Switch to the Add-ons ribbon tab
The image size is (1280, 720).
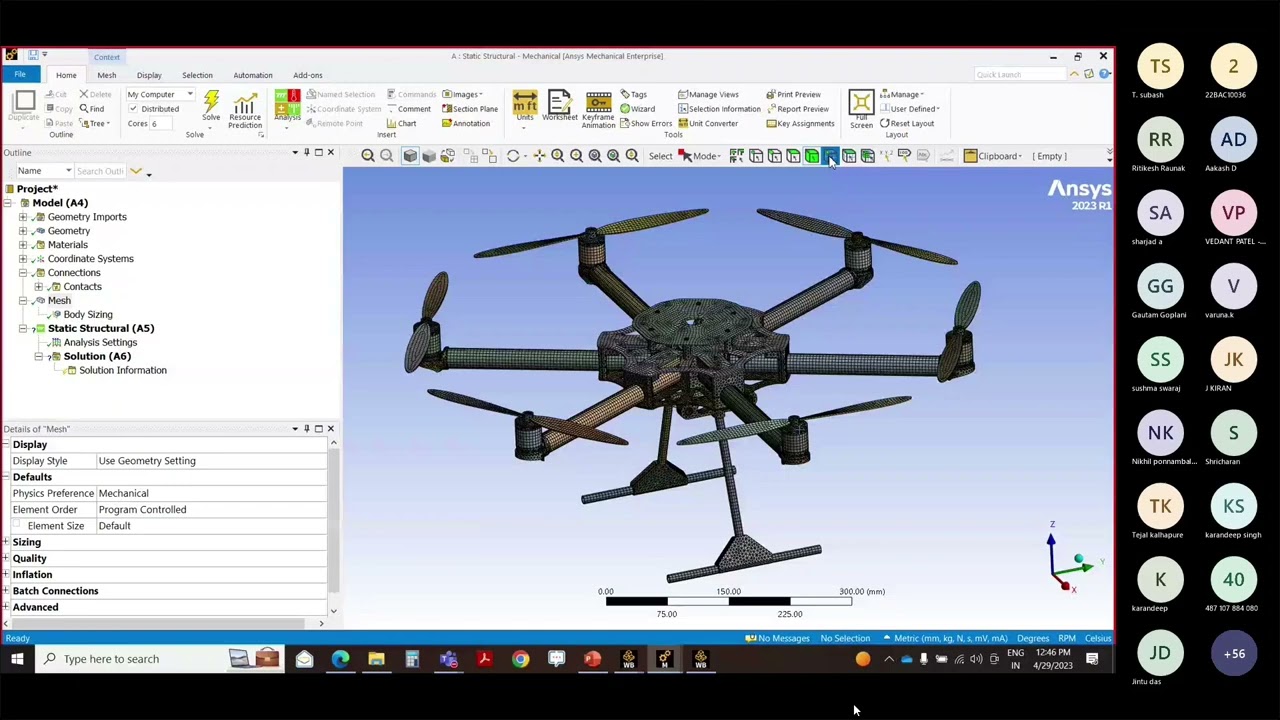307,75
